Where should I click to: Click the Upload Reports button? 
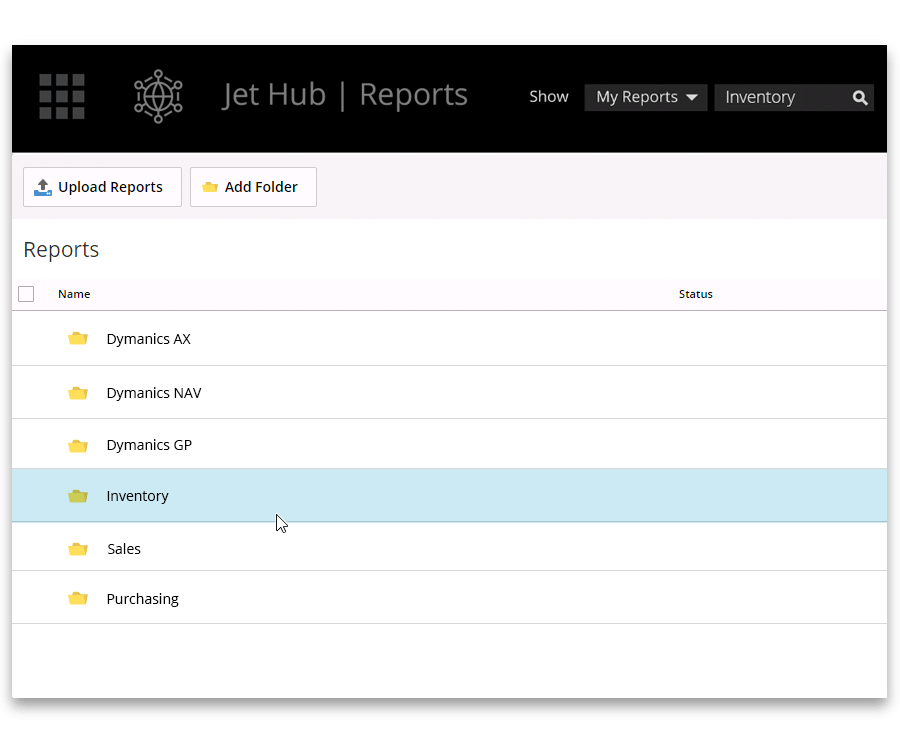pos(102,187)
